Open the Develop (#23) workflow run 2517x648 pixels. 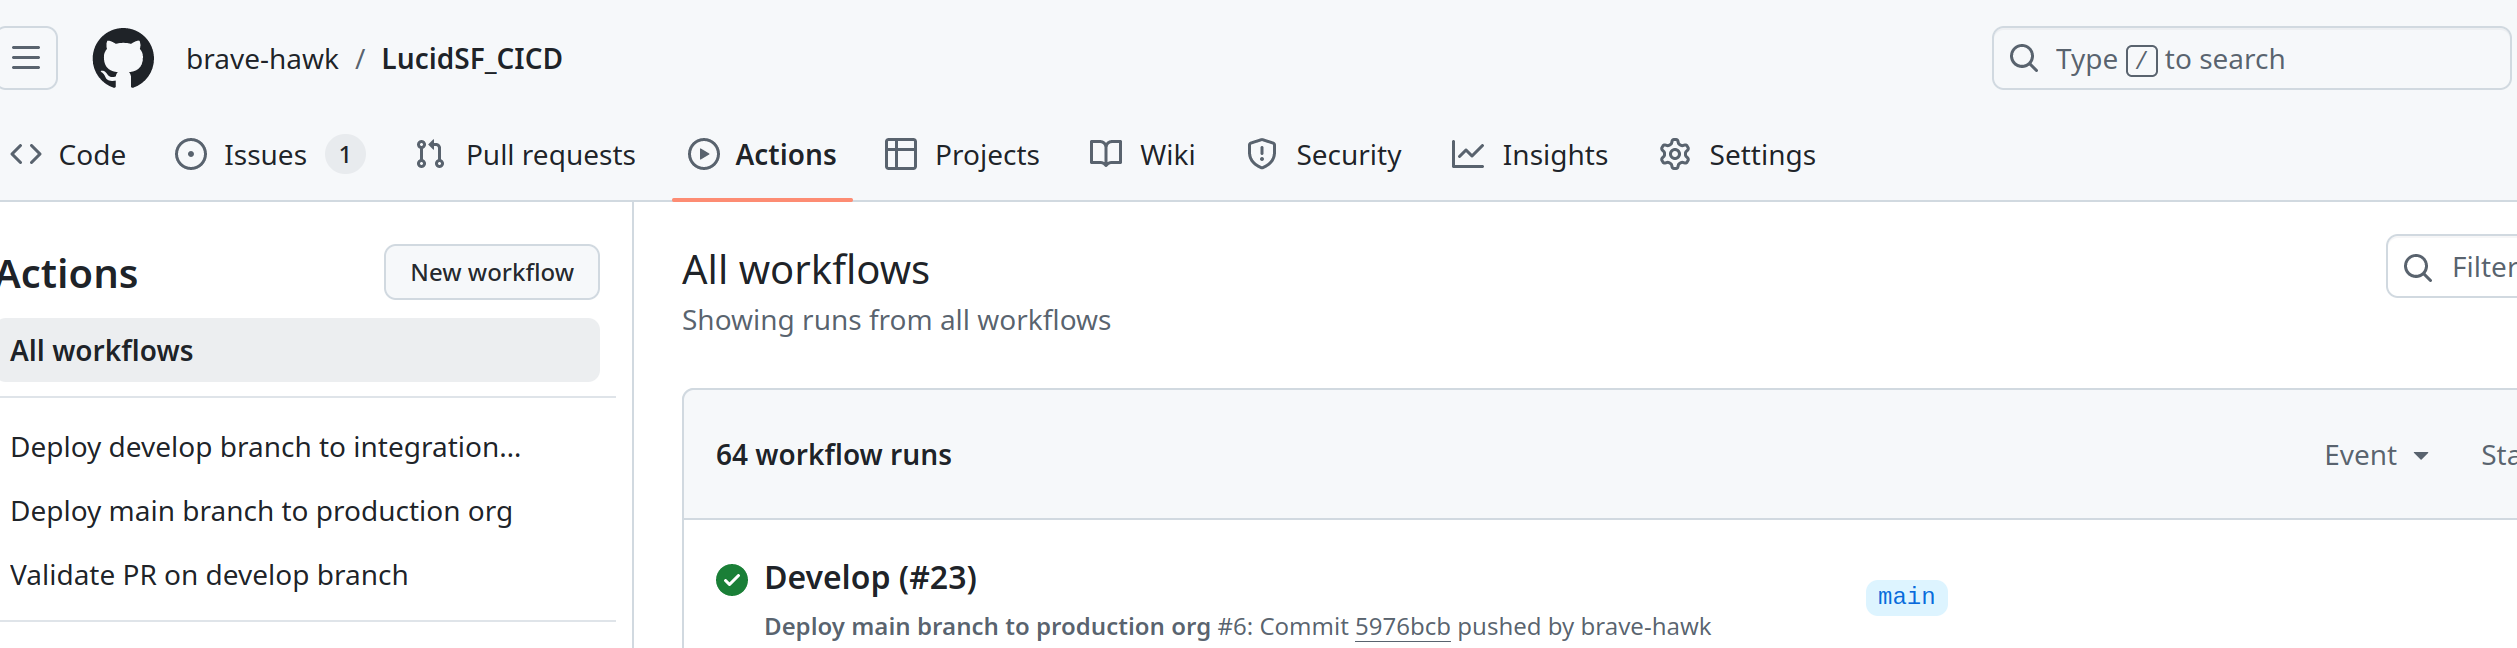tap(870, 578)
